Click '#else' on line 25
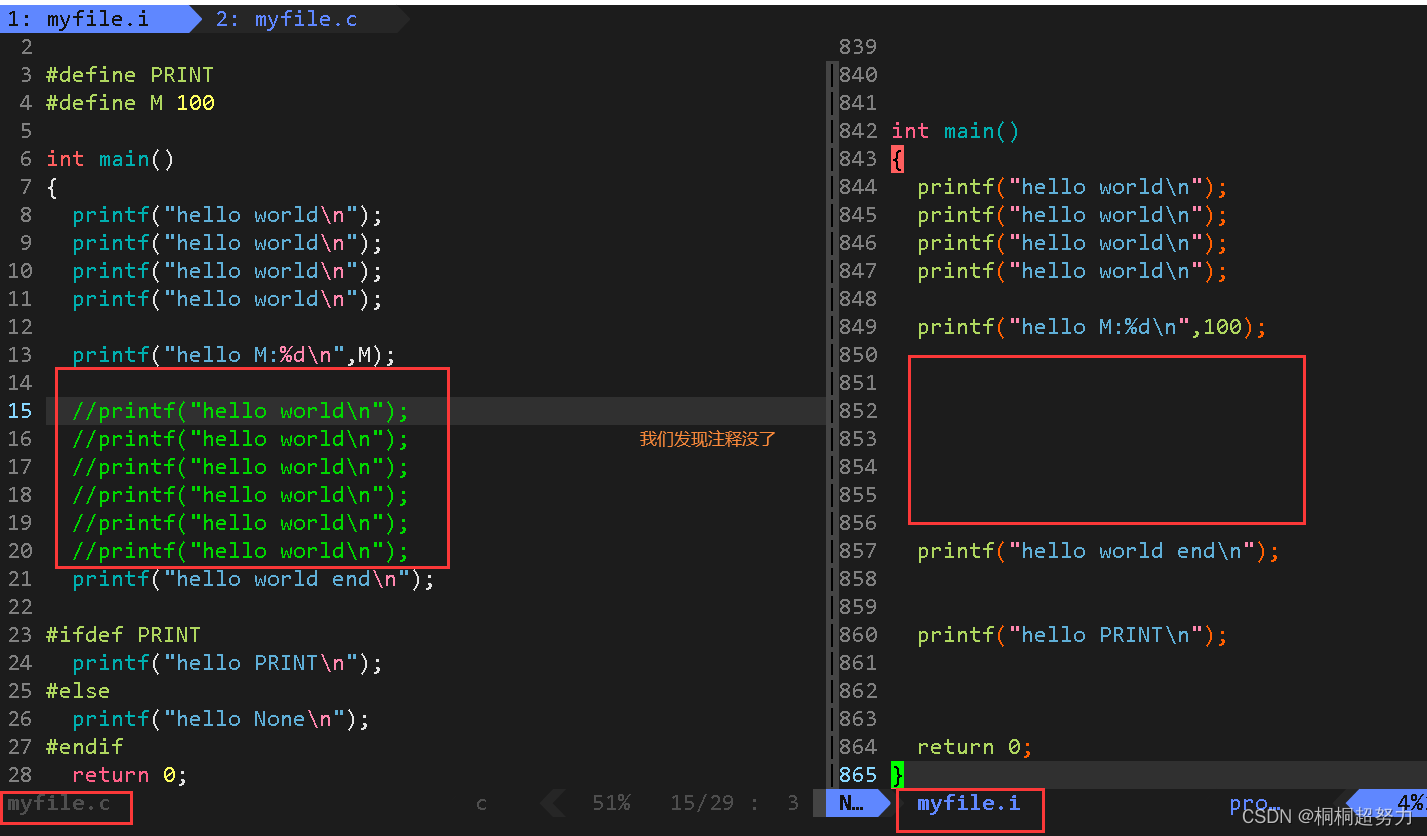The width and height of the screenshot is (1427, 836). (78, 691)
